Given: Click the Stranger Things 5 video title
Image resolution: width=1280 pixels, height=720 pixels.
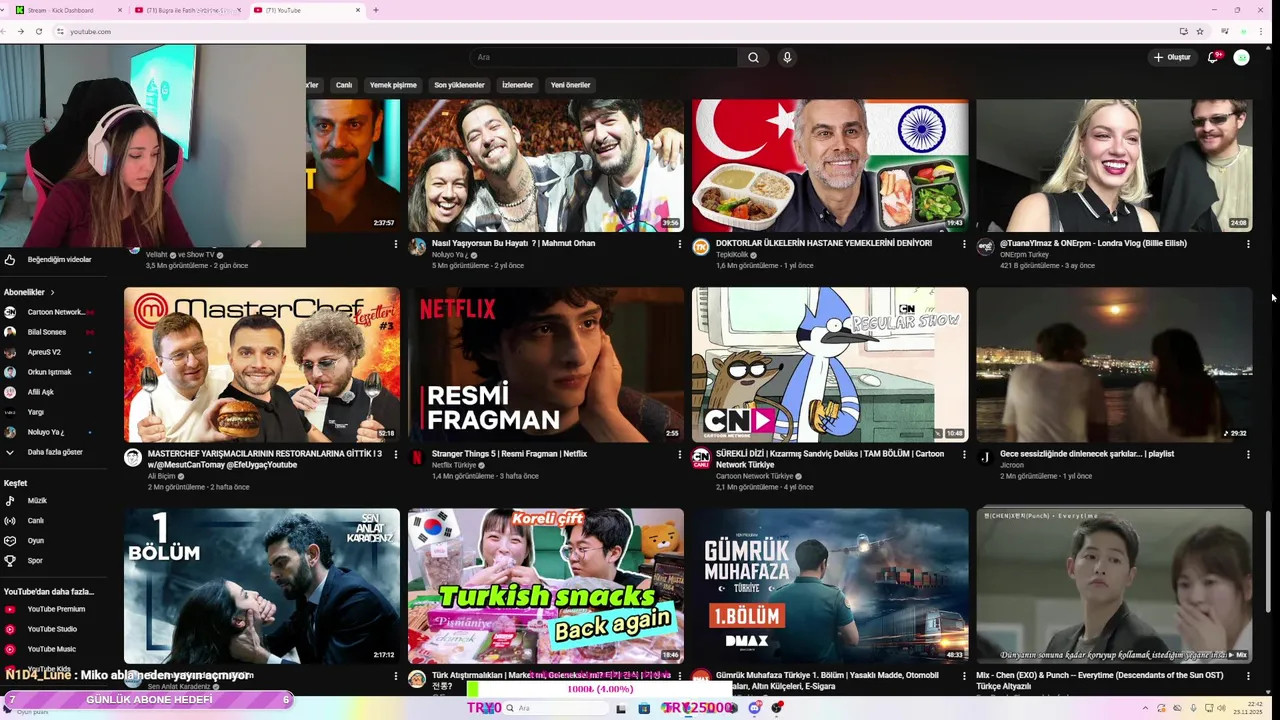Looking at the screenshot, I should pos(509,454).
